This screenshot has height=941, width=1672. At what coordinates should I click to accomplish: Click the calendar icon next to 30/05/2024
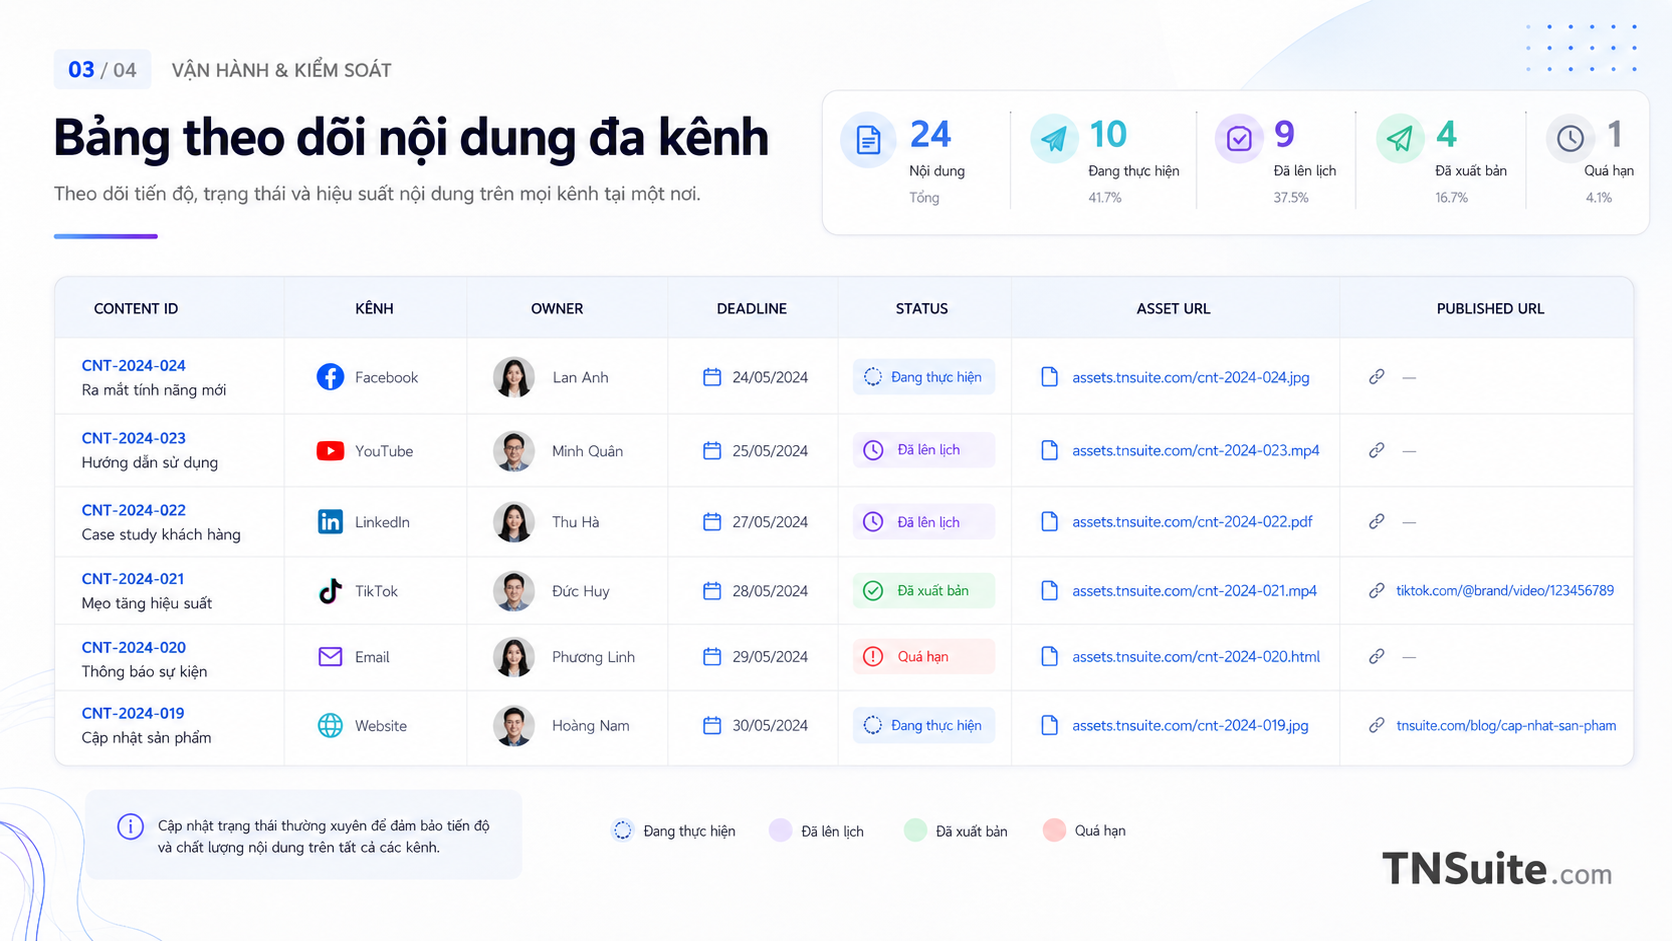tap(712, 726)
